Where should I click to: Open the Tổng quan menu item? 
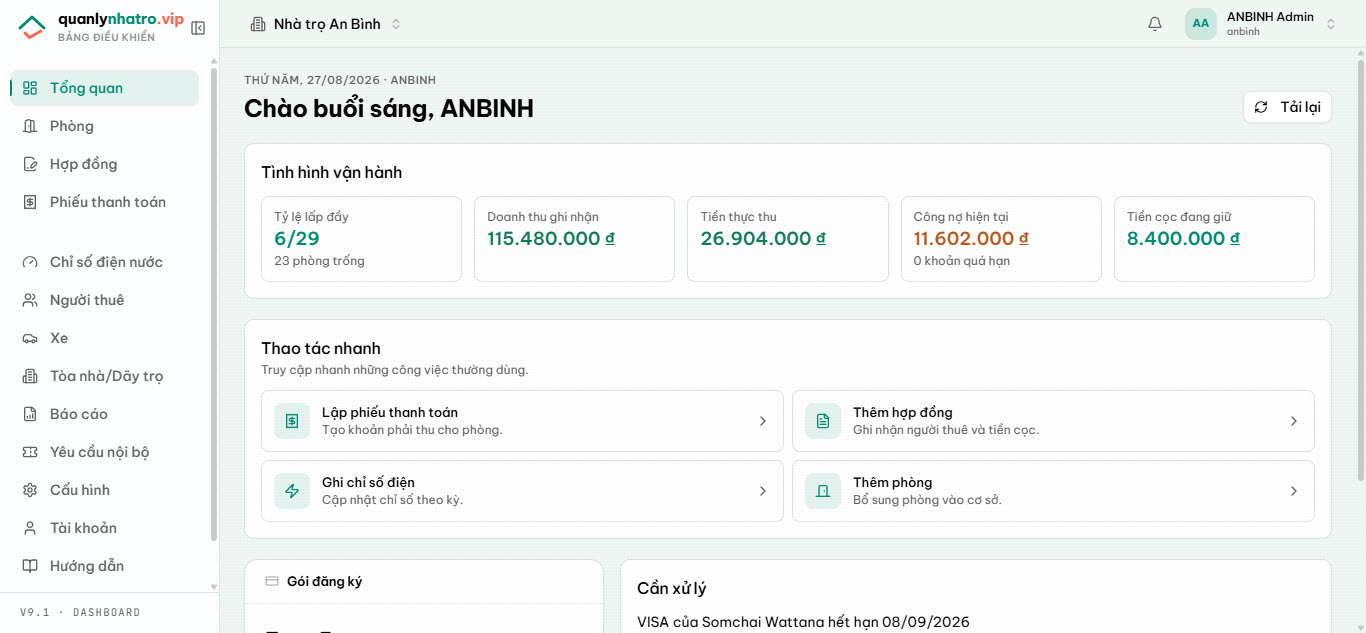104,88
